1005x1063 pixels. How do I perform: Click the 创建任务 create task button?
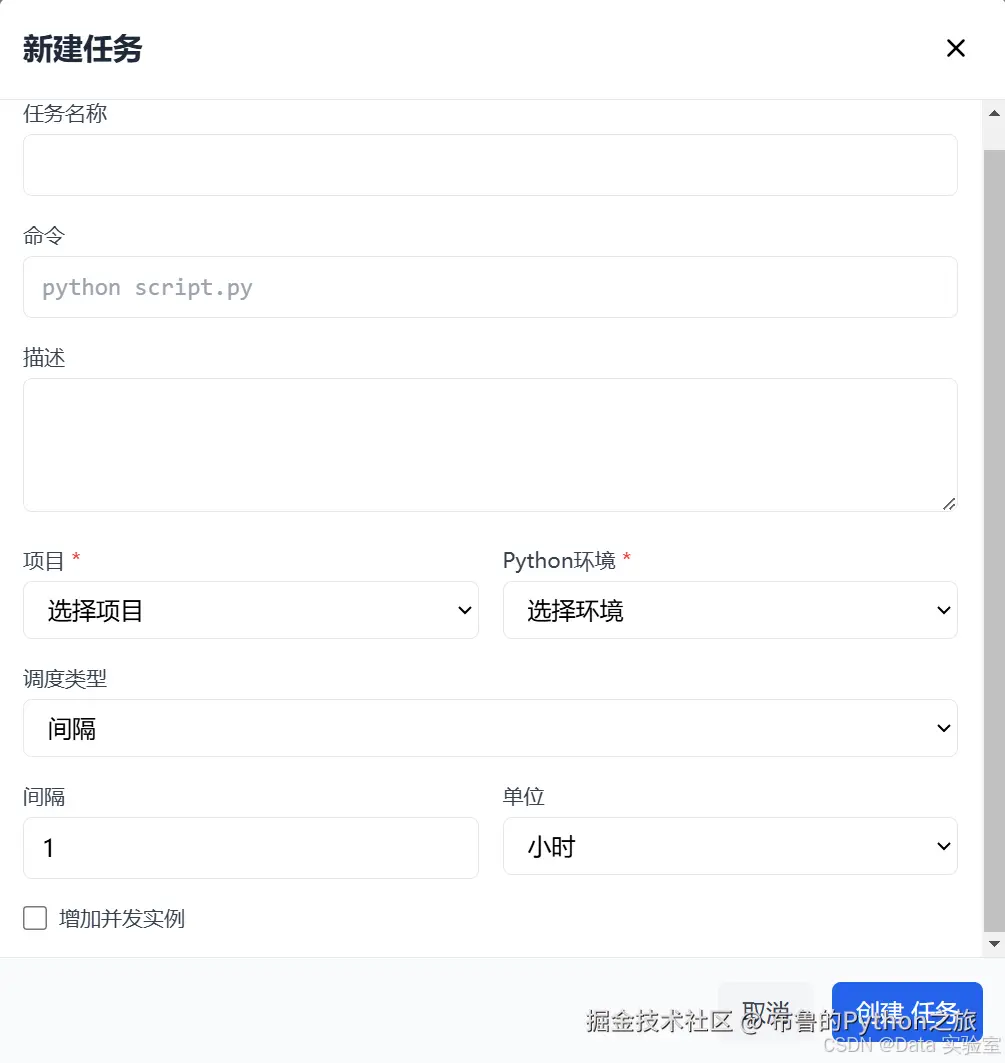[907, 1009]
